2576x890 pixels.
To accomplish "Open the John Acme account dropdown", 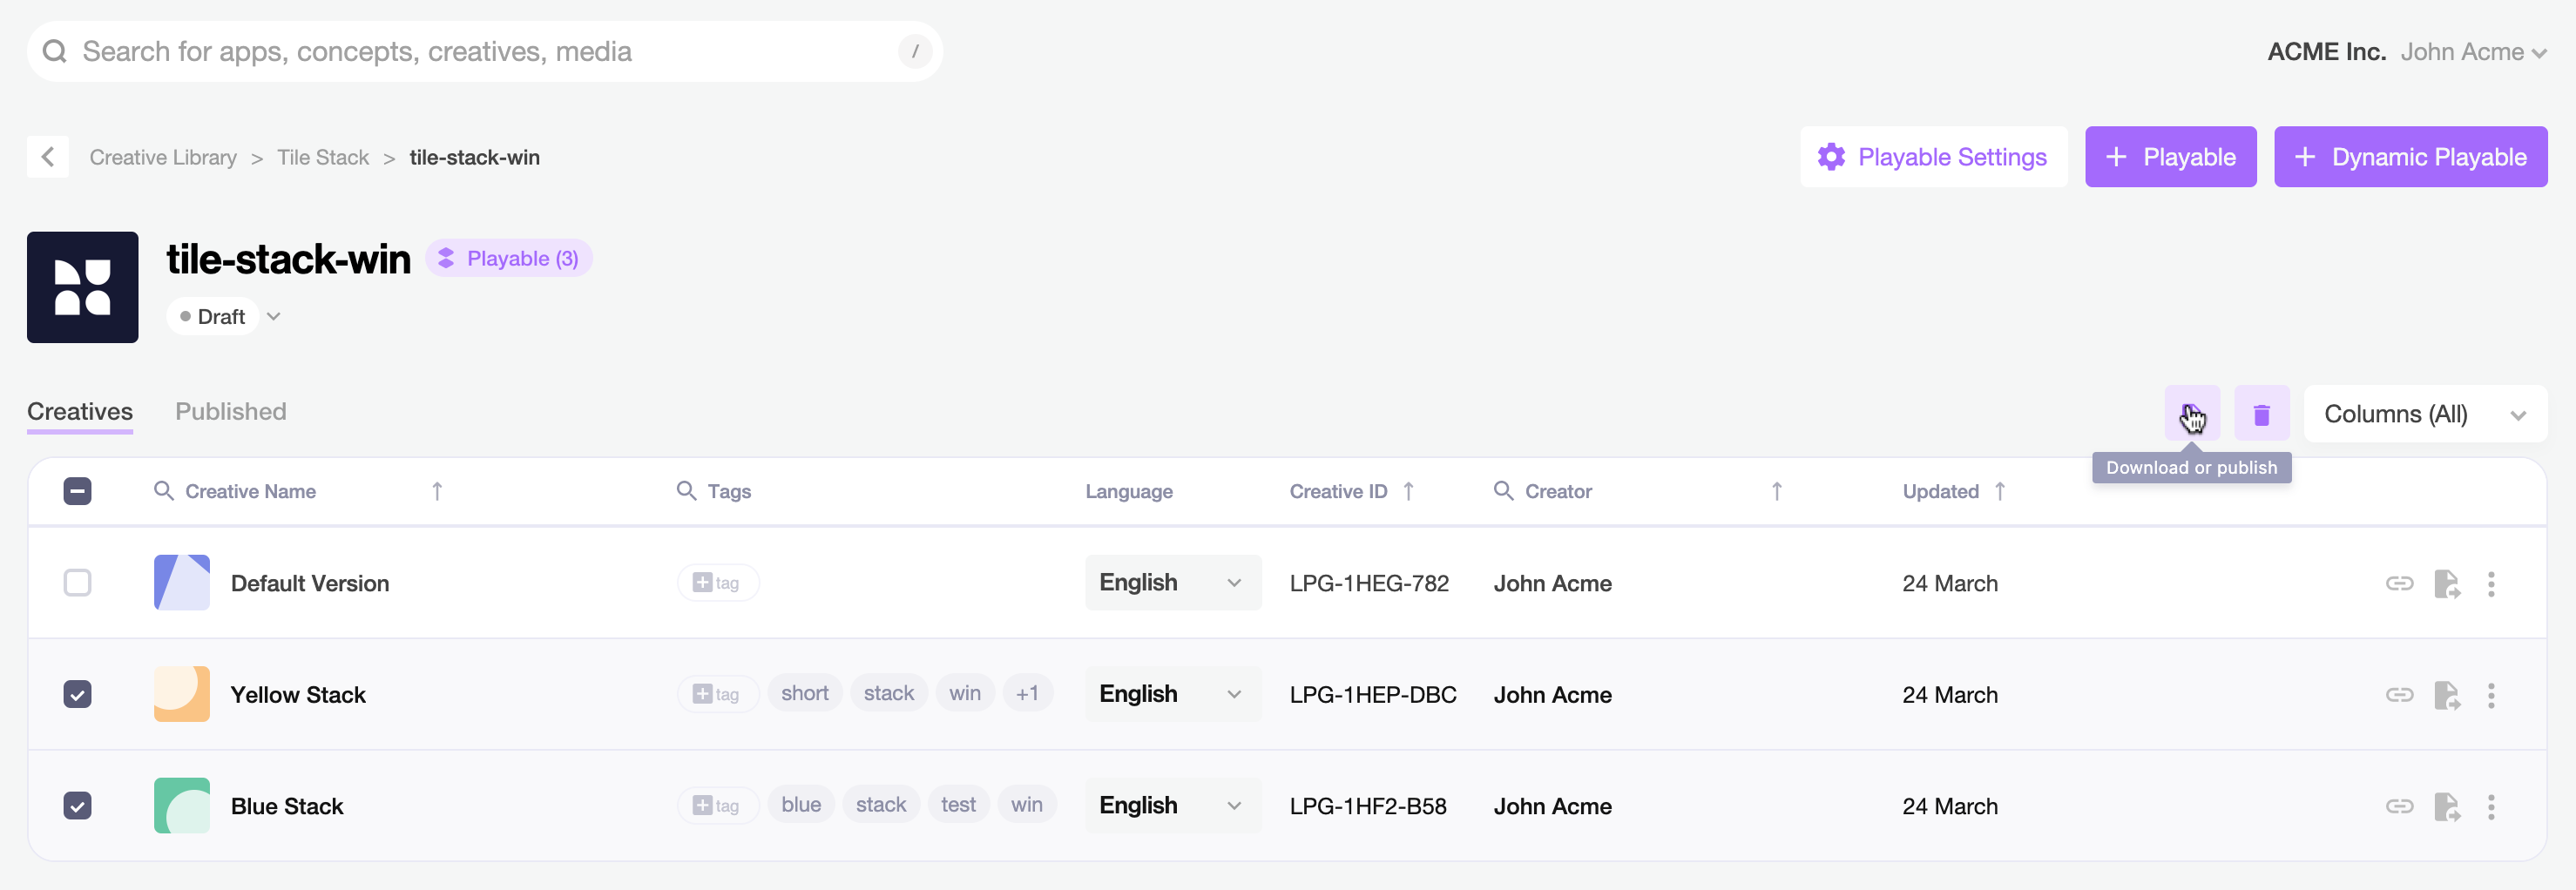I will pos(2473,52).
